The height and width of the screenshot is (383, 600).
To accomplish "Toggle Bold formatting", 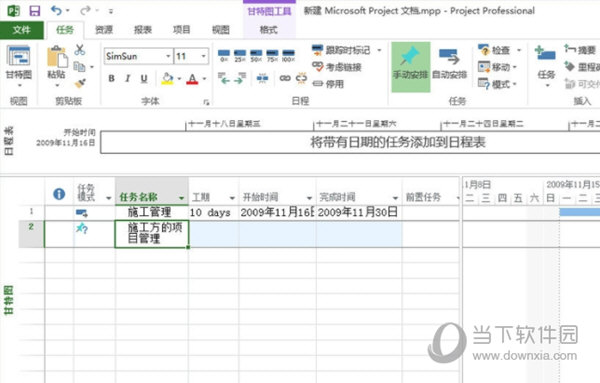I will pos(111,78).
